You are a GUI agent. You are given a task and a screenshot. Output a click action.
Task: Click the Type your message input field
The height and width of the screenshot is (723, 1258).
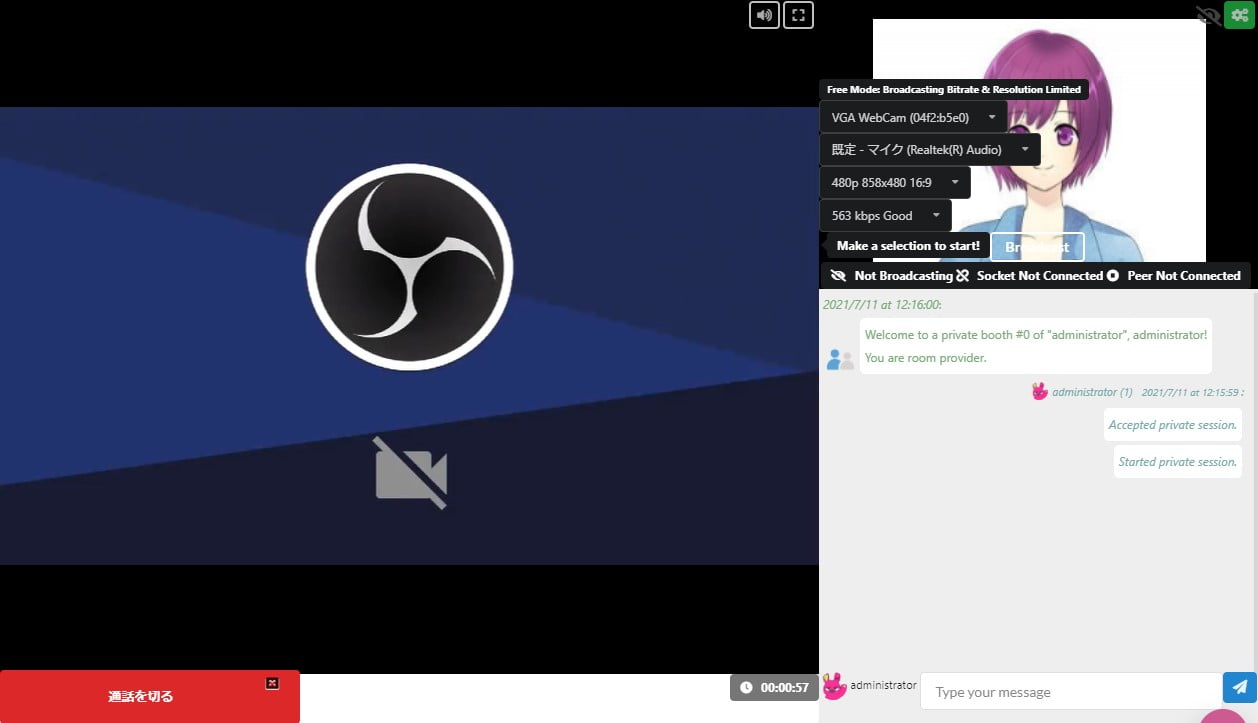click(x=1070, y=692)
